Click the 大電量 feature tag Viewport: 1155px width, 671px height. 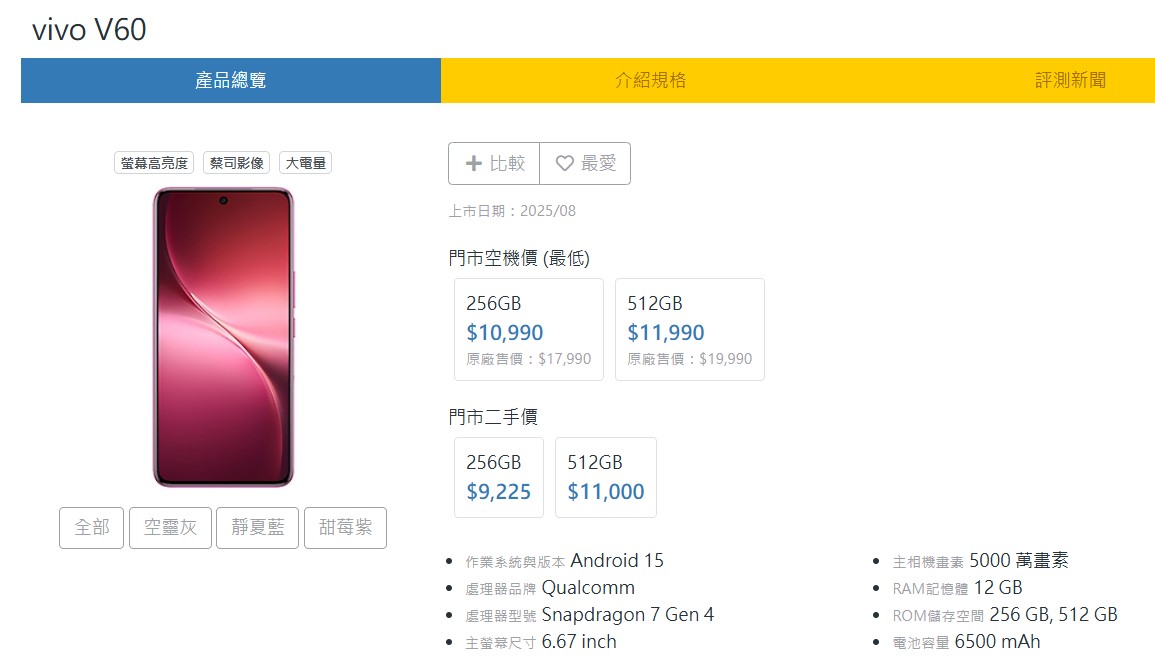click(305, 163)
